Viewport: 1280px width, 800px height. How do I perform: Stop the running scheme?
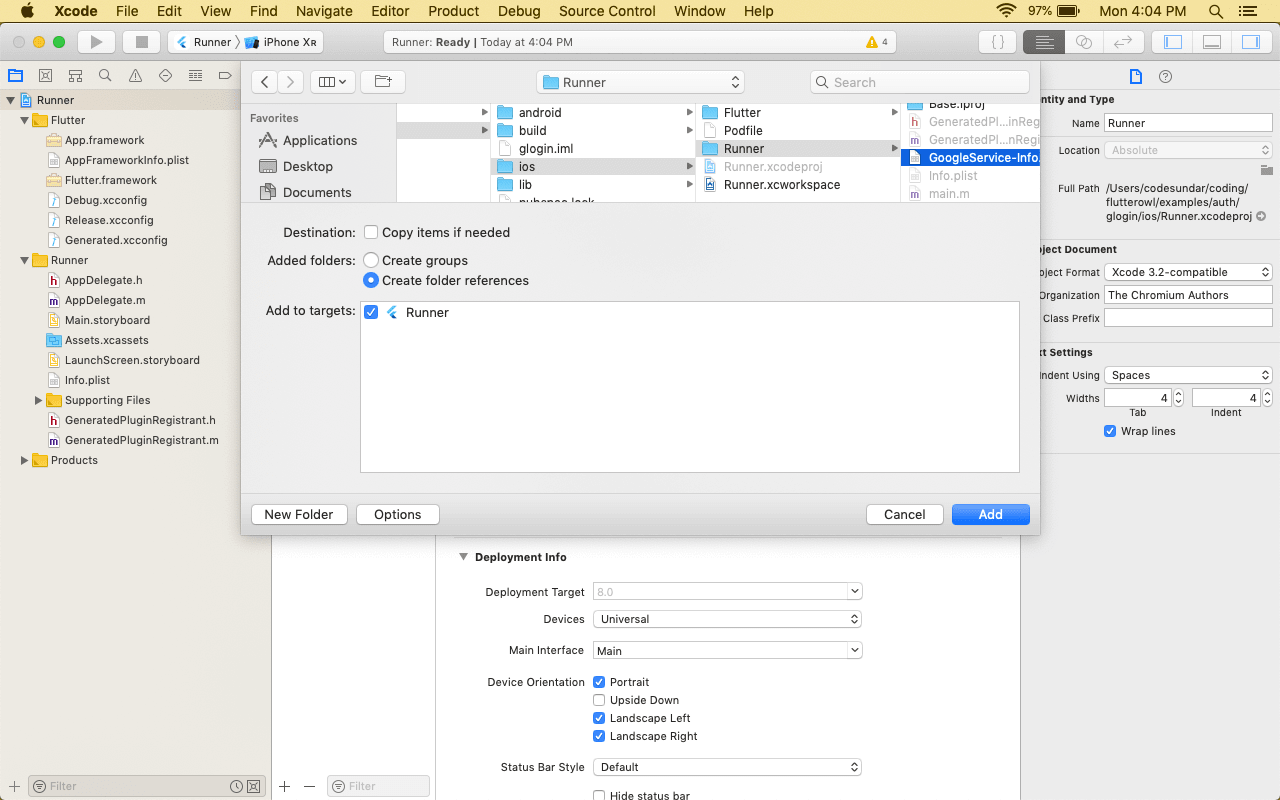coord(141,42)
